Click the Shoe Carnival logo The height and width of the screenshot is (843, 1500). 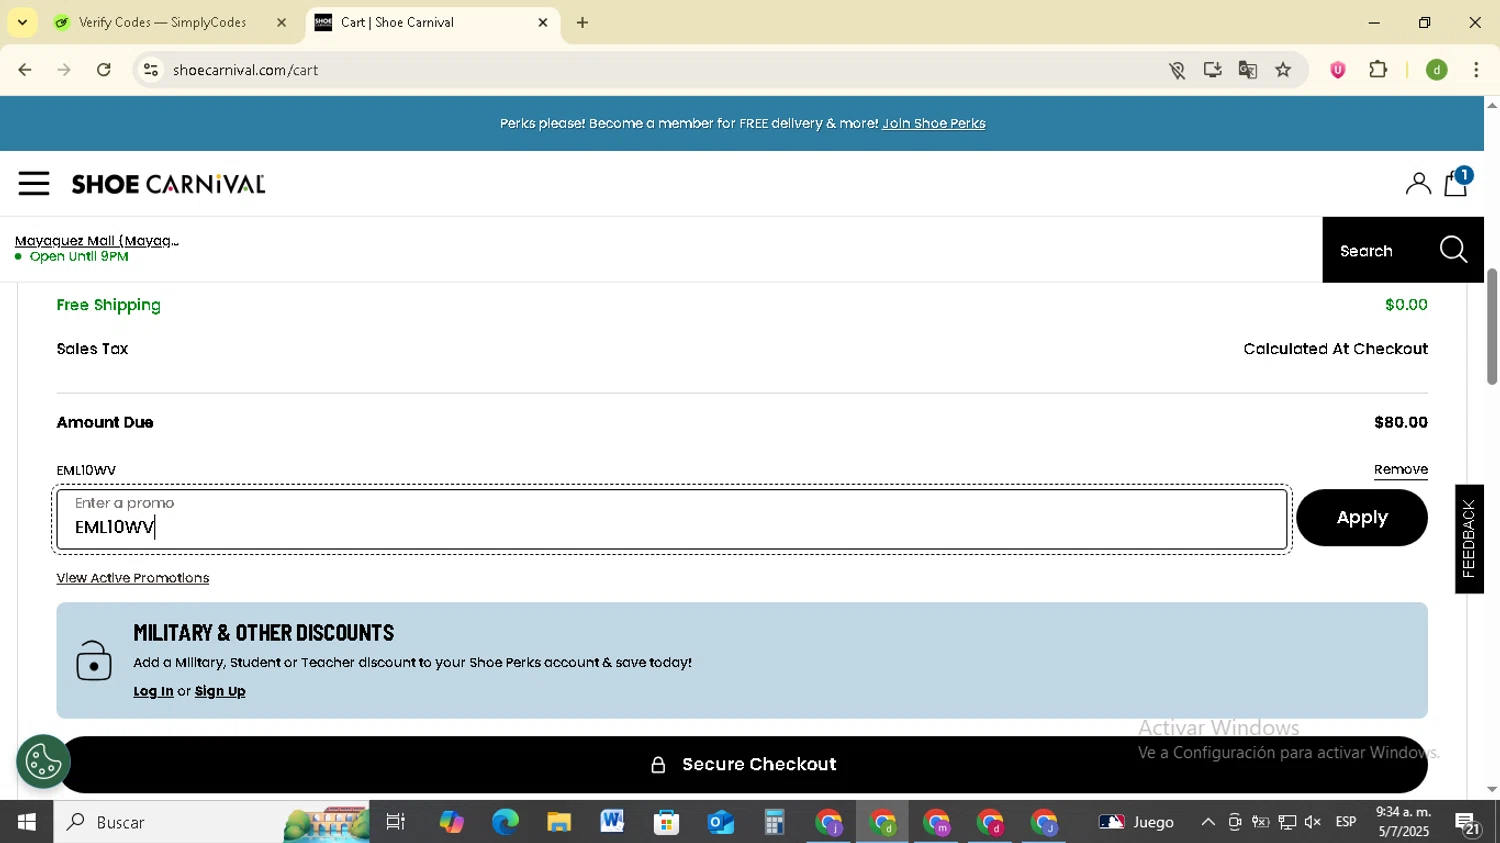click(168, 184)
